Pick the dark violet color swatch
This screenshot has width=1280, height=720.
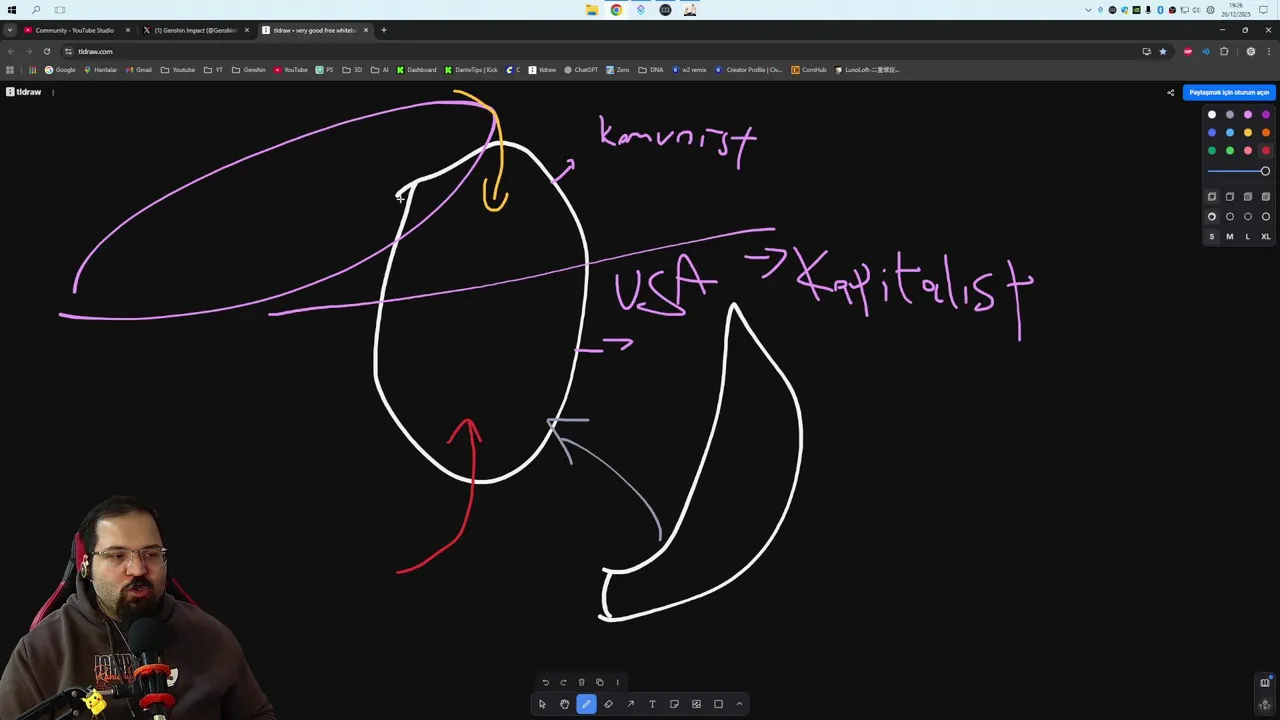point(1266,115)
